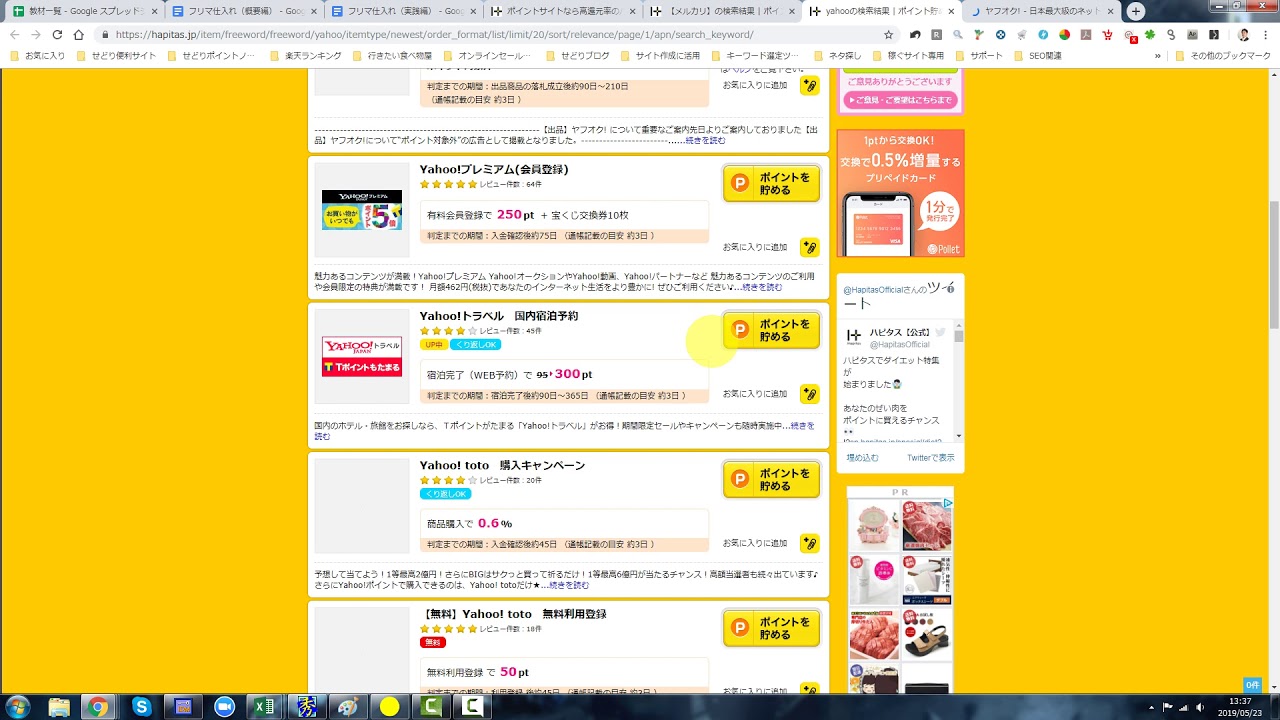This screenshot has height=720, width=1280.
Task: Open SEO関連 bookmark folder
Action: click(x=1038, y=56)
